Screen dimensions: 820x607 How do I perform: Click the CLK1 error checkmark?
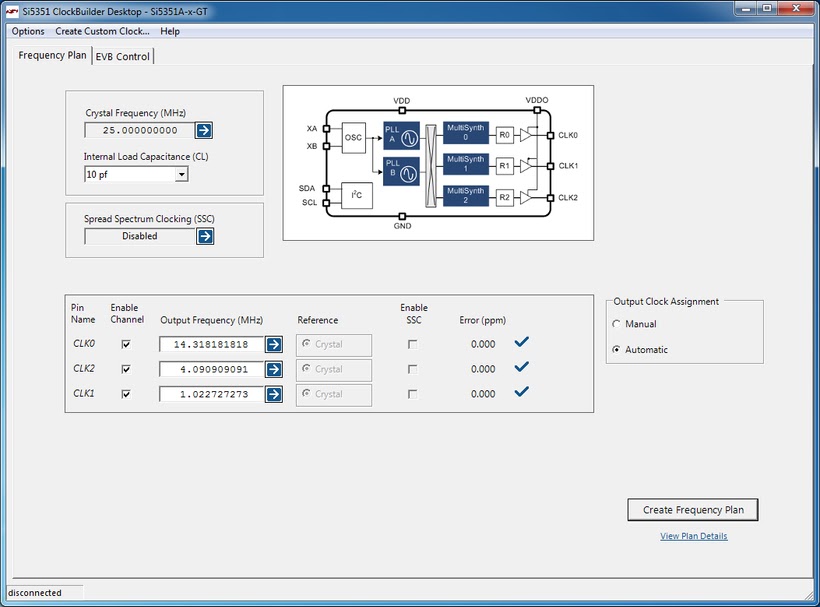coord(521,391)
